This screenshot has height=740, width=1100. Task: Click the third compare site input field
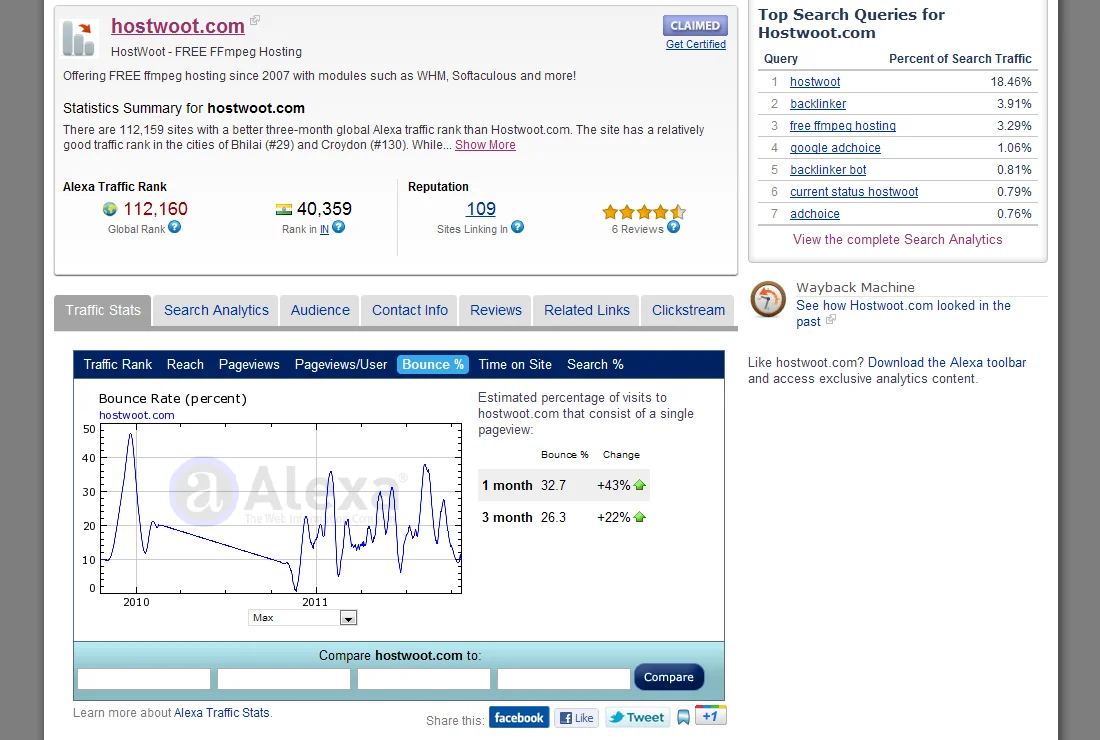coord(424,678)
